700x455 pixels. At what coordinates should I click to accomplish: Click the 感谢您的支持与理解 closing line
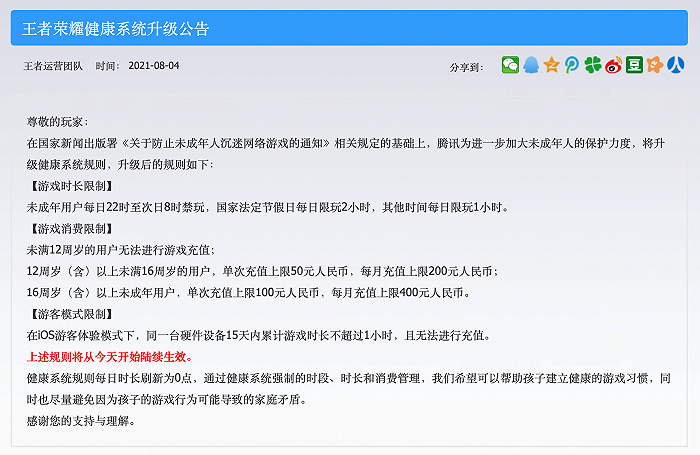click(82, 420)
